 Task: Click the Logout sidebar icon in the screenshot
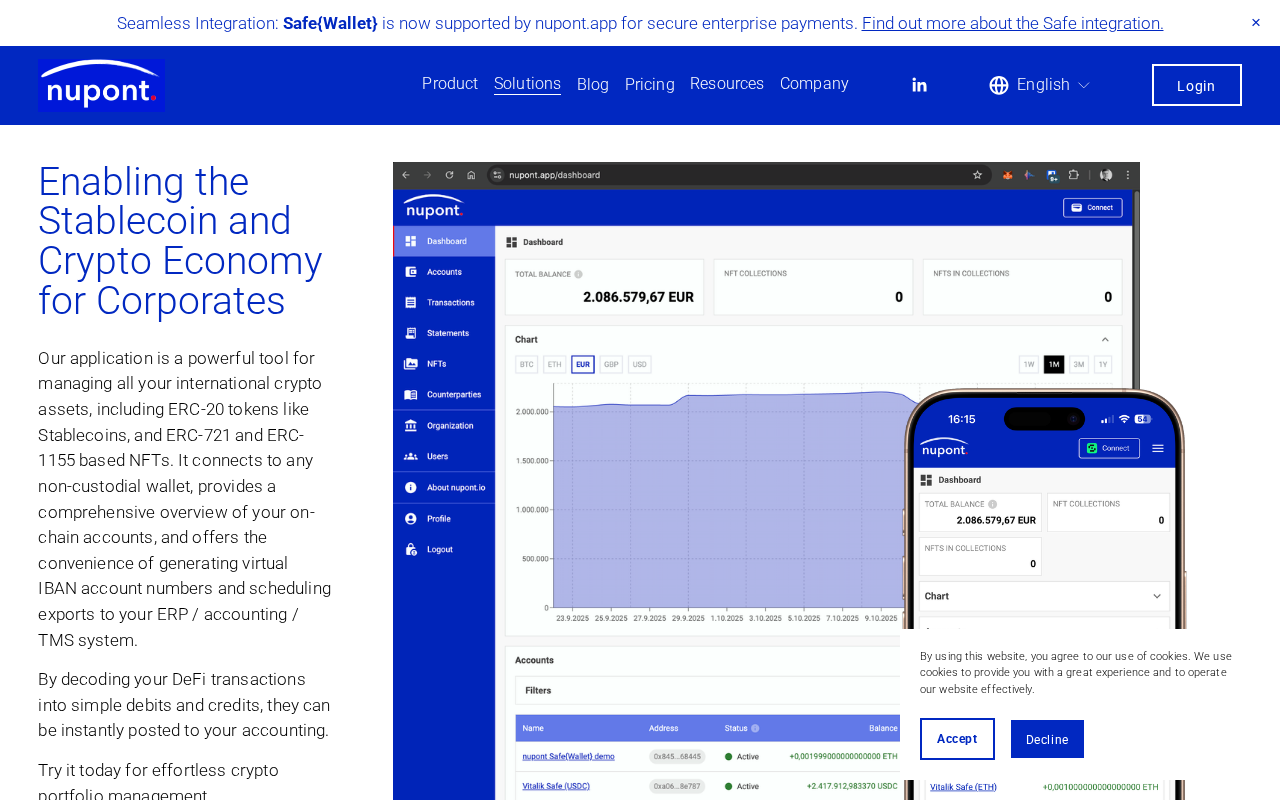pyautogui.click(x=410, y=549)
